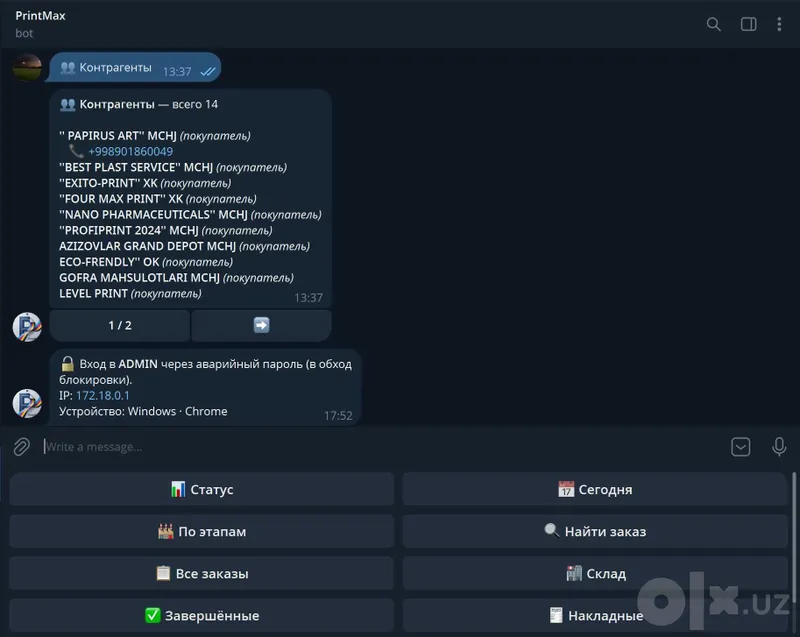Click the 17:52 message timestamp
Viewport: 800px width, 637px height.
coord(338,416)
